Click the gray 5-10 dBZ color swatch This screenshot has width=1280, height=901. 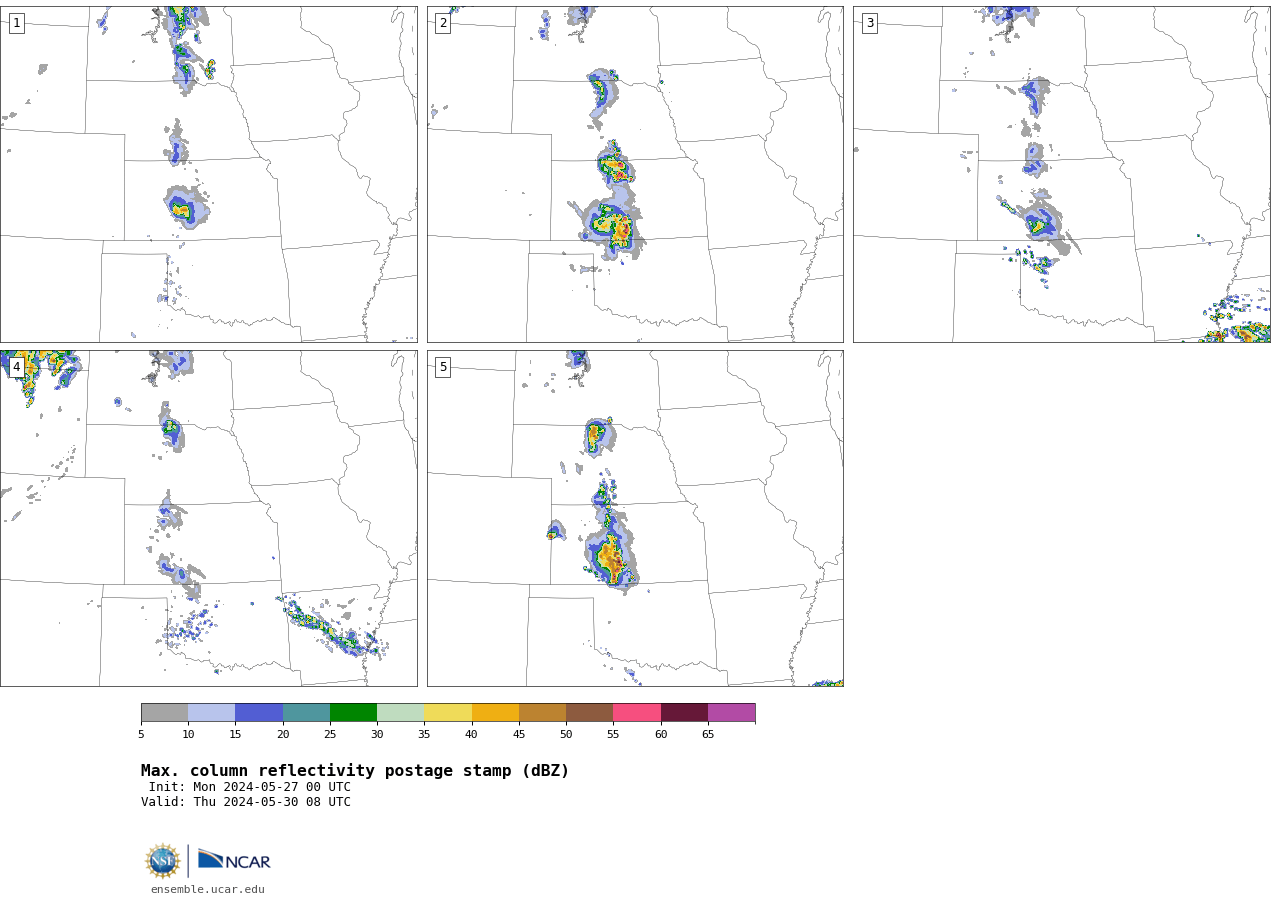[165, 713]
